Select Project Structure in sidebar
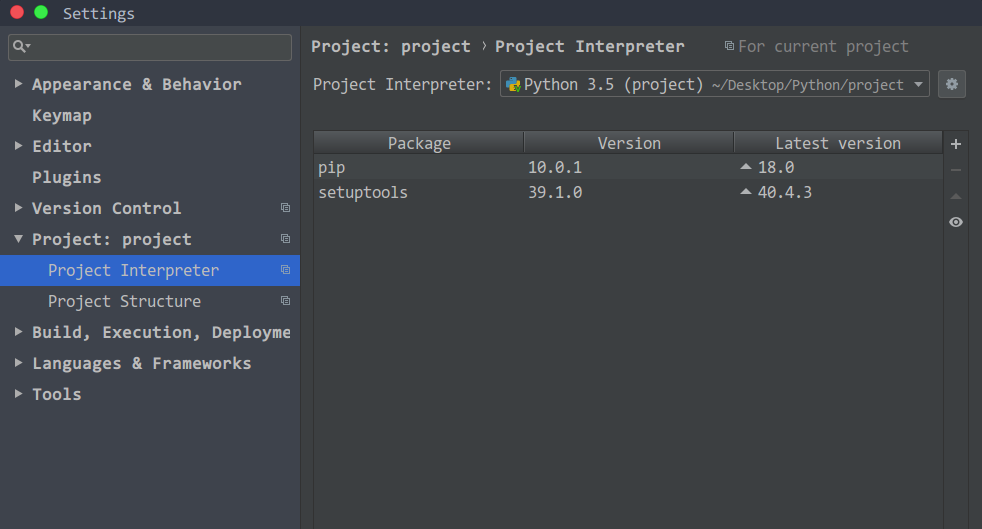 click(124, 301)
